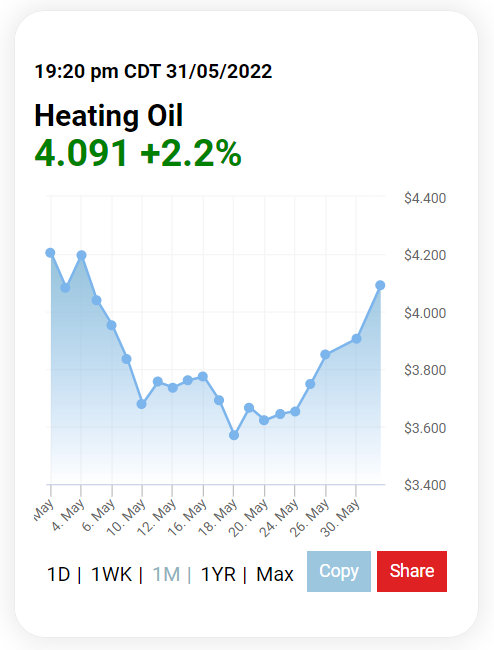This screenshot has height=650, width=494.
Task: Click the blue Copy button
Action: click(x=339, y=571)
